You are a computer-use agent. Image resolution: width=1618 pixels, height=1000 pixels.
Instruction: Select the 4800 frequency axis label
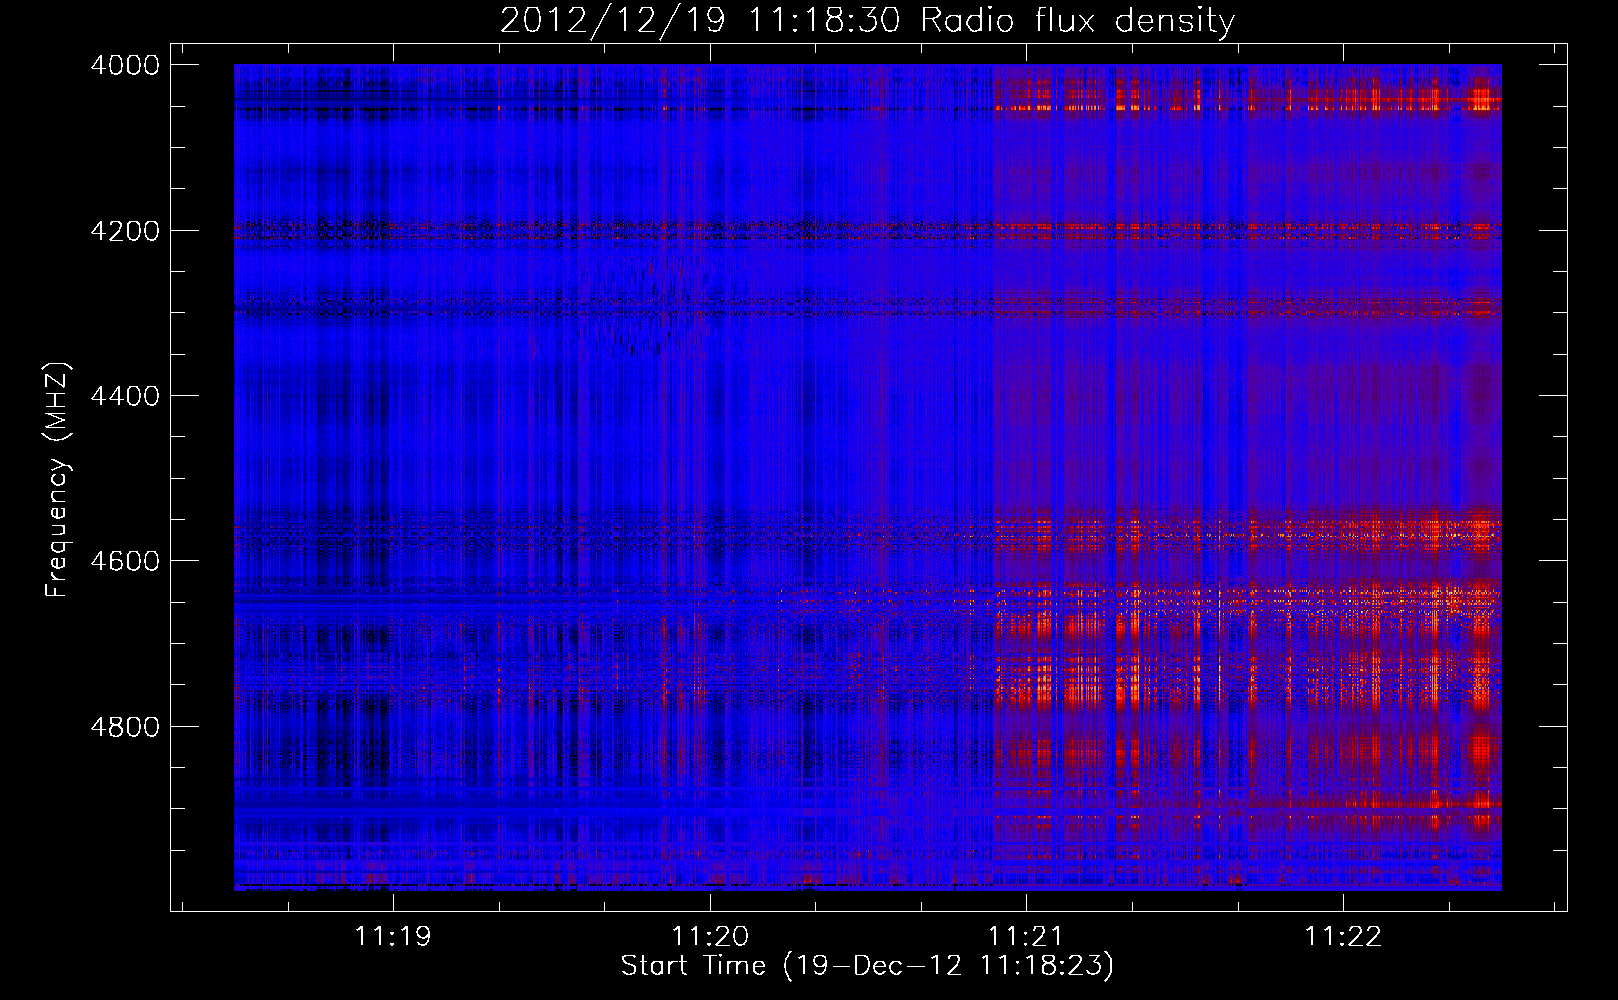pos(125,726)
